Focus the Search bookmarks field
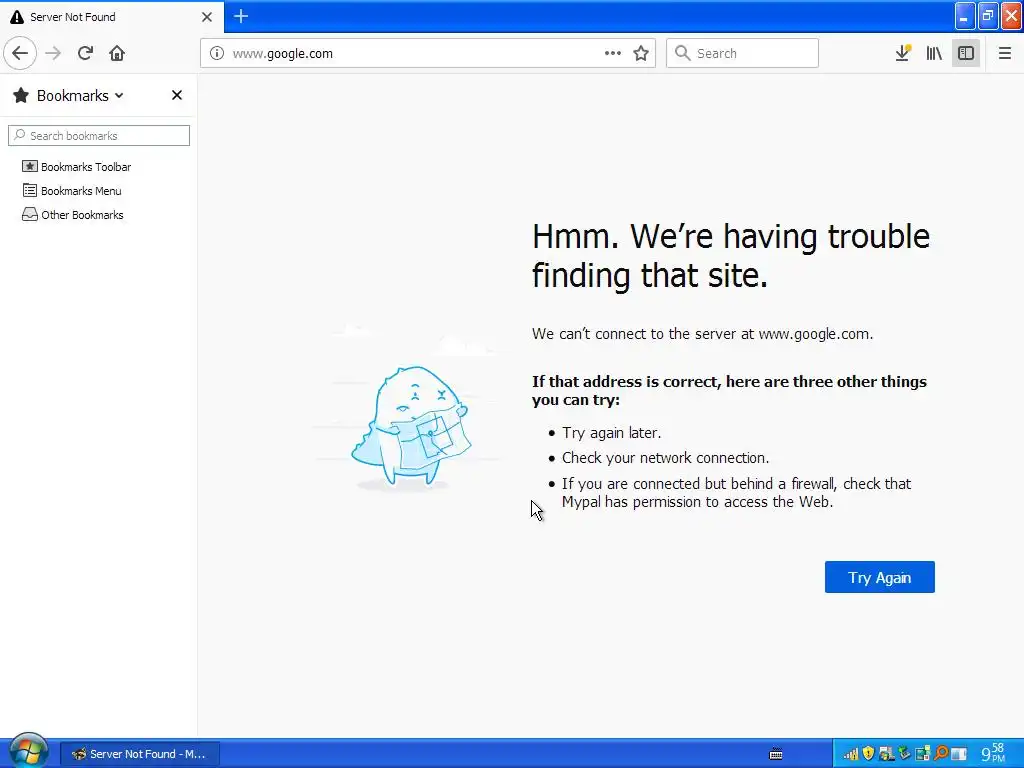Screen dimensions: 1024x768 pos(99,136)
